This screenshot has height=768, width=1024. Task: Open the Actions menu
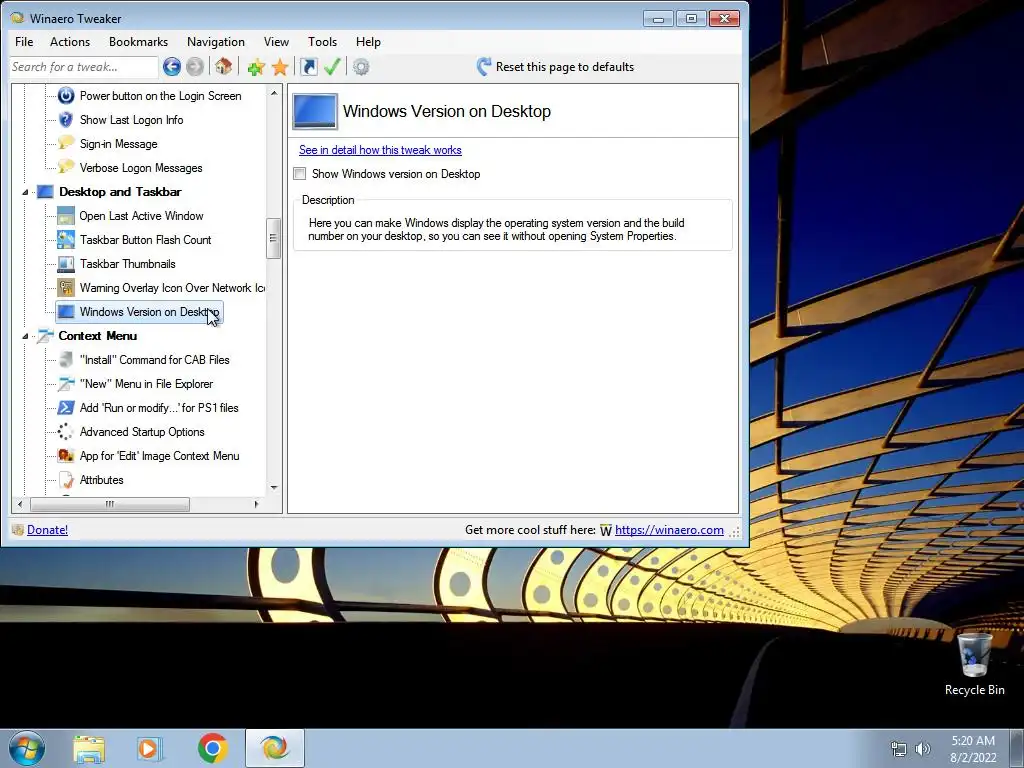click(x=70, y=42)
